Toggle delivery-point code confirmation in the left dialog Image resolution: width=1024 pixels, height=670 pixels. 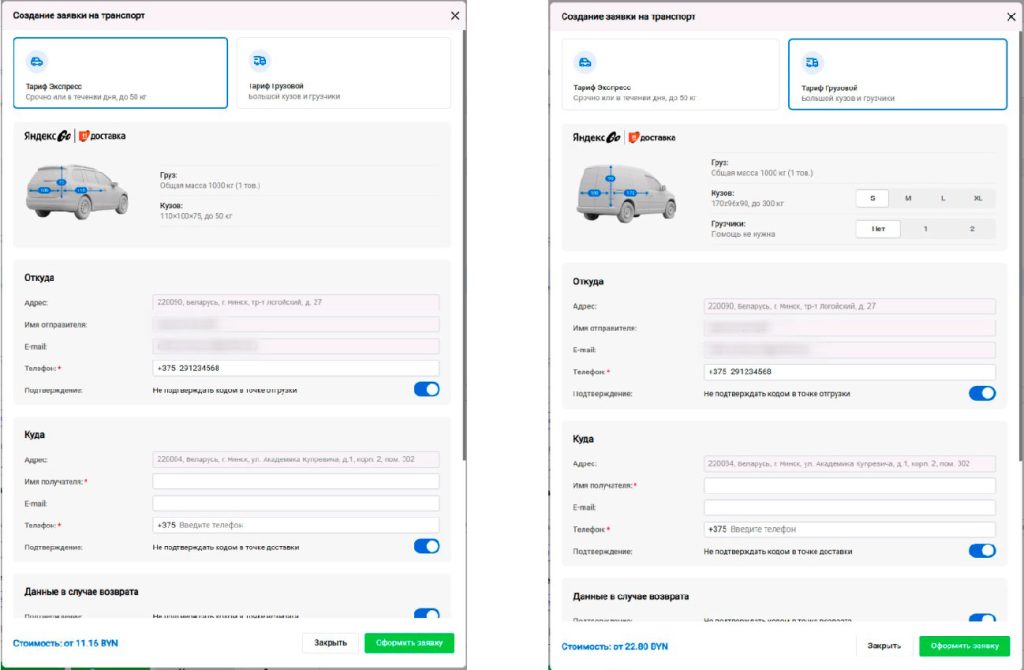[426, 546]
